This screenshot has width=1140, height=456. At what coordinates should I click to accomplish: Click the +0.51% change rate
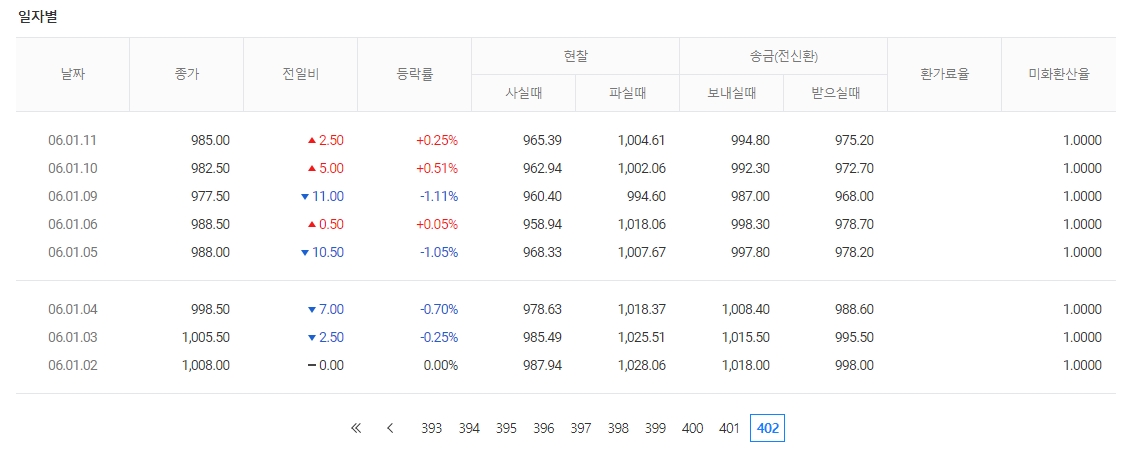pyautogui.click(x=437, y=168)
